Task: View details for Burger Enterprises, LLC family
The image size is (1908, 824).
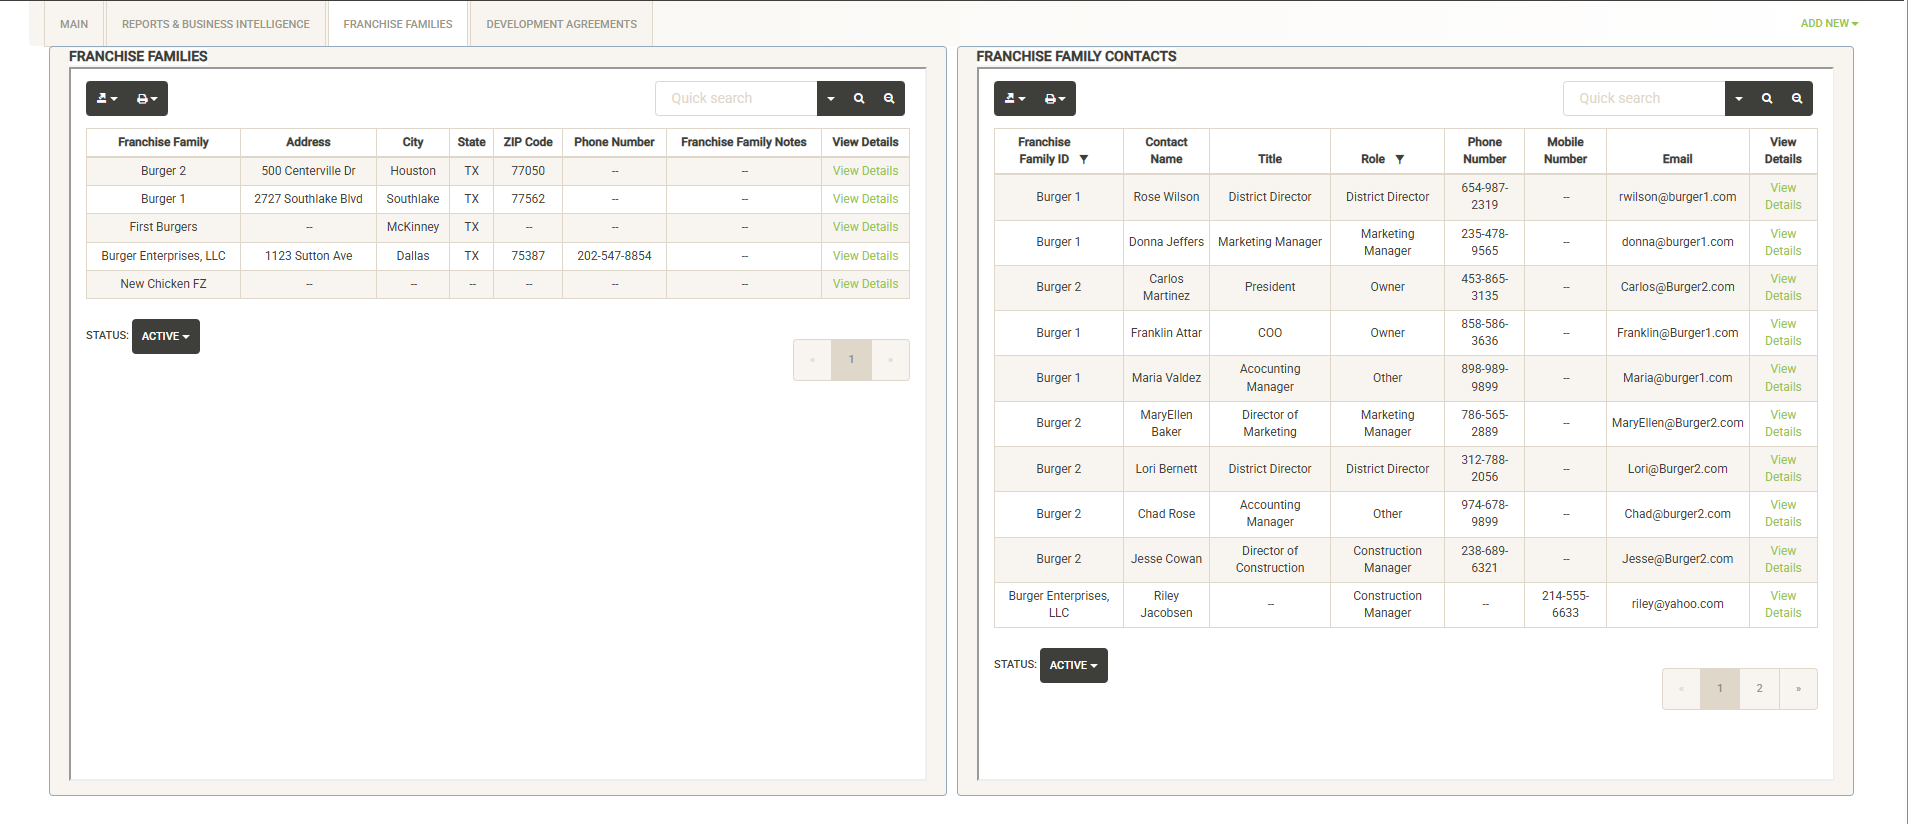Action: pos(865,256)
